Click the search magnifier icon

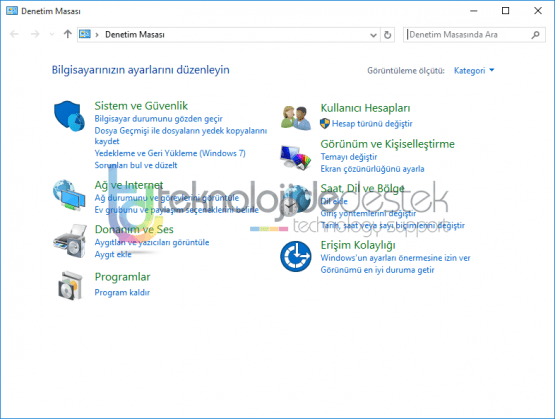[536, 35]
